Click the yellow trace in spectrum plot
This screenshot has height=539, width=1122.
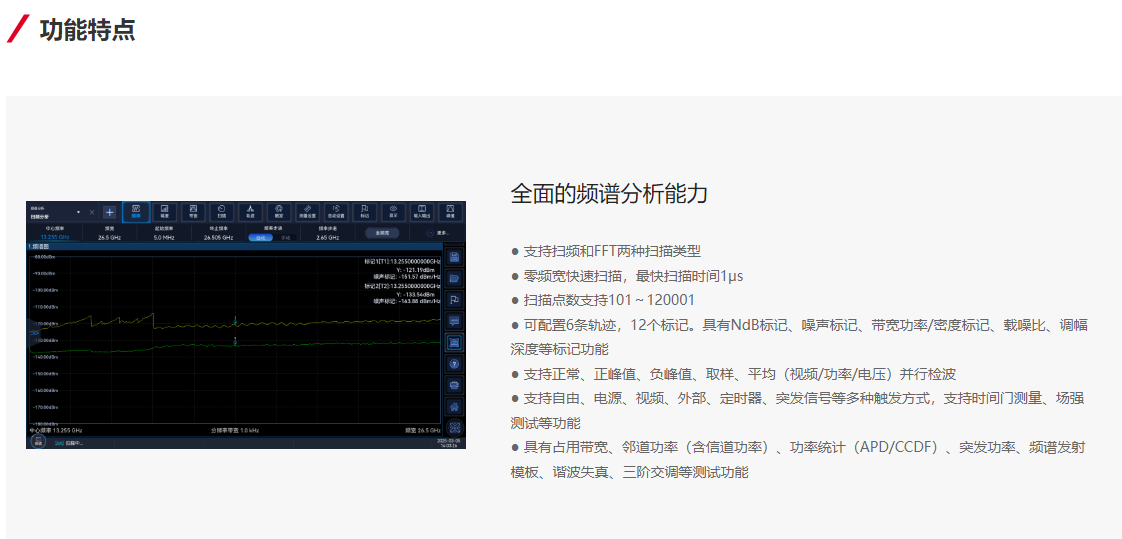[x=300, y=324]
